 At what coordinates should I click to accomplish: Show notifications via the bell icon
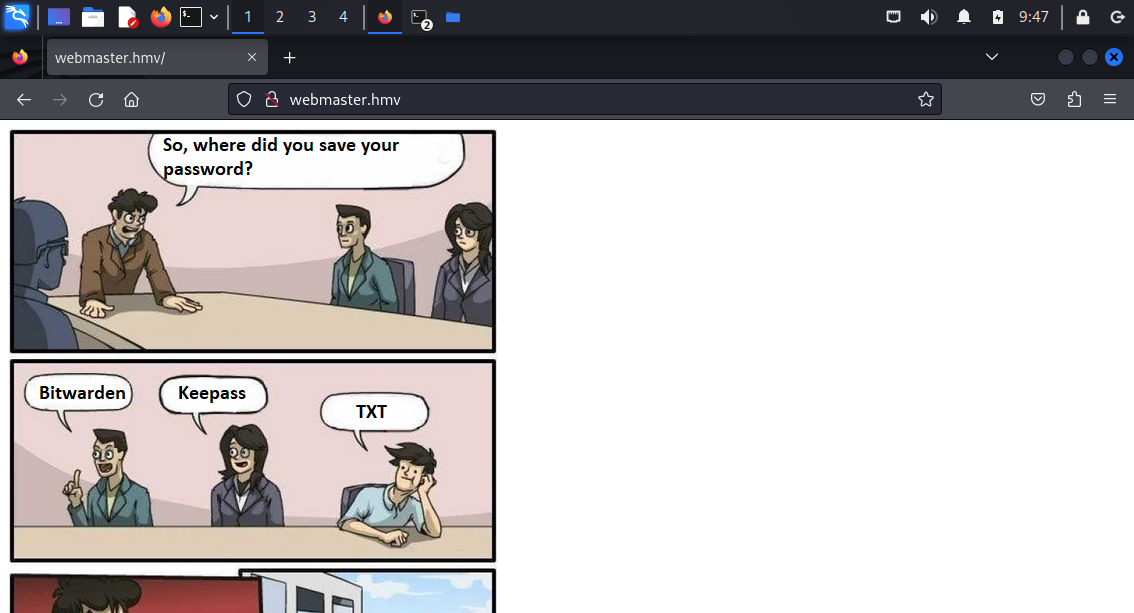pyautogui.click(x=963, y=17)
